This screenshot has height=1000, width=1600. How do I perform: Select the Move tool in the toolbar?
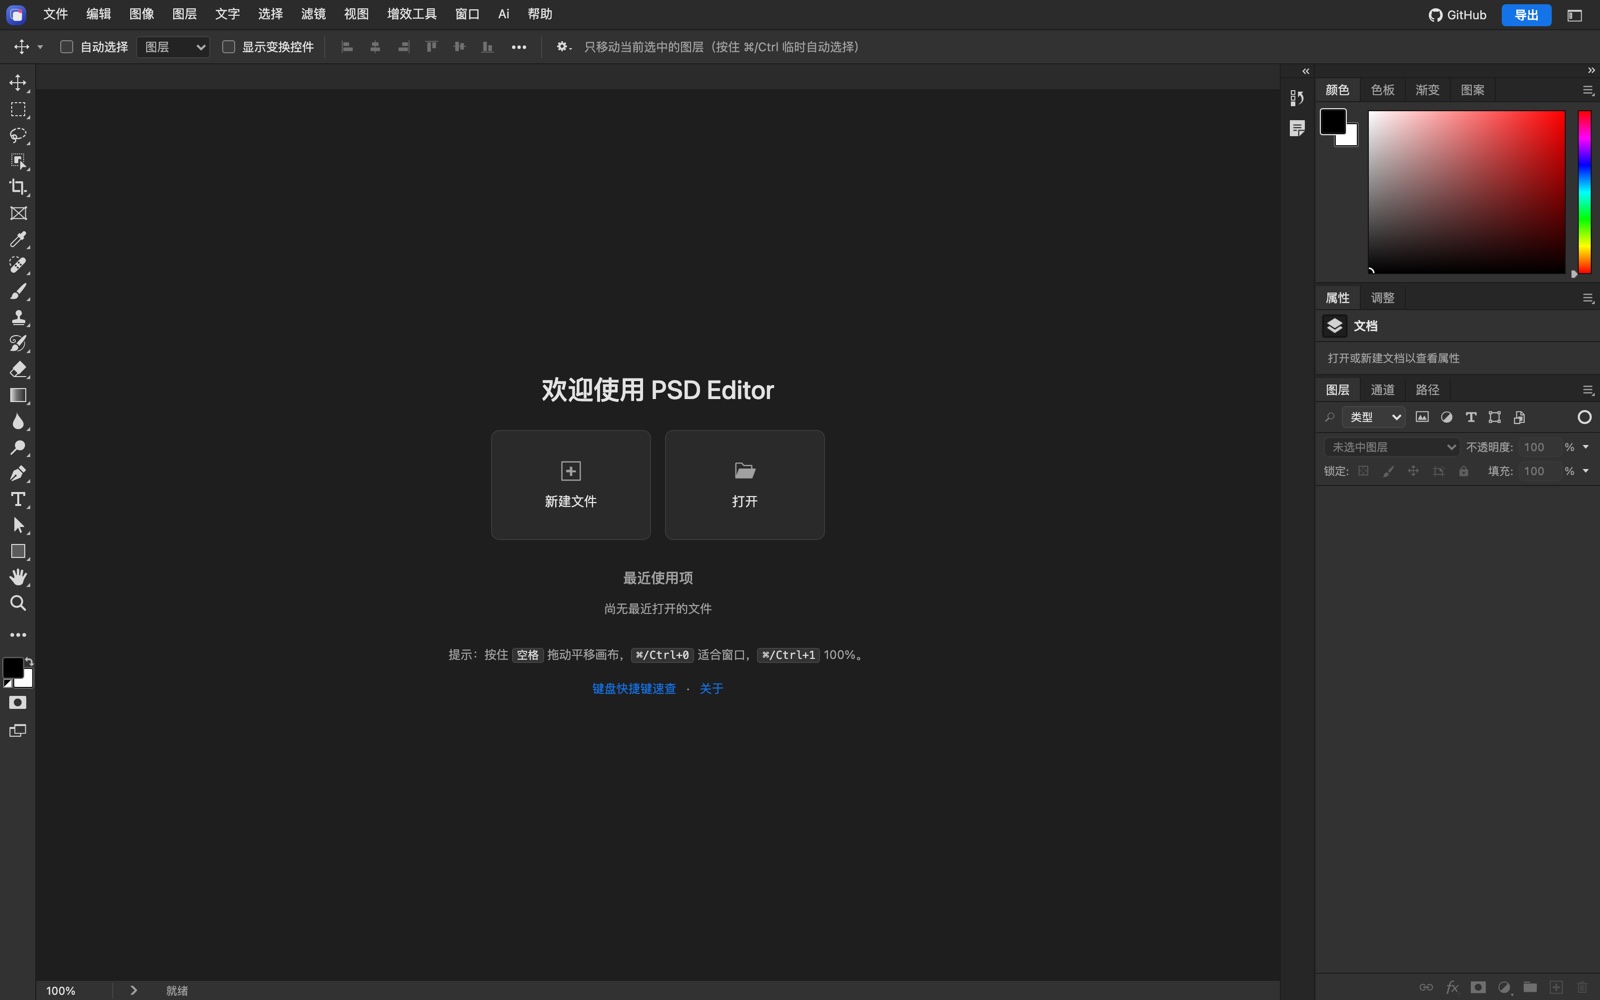[18, 83]
